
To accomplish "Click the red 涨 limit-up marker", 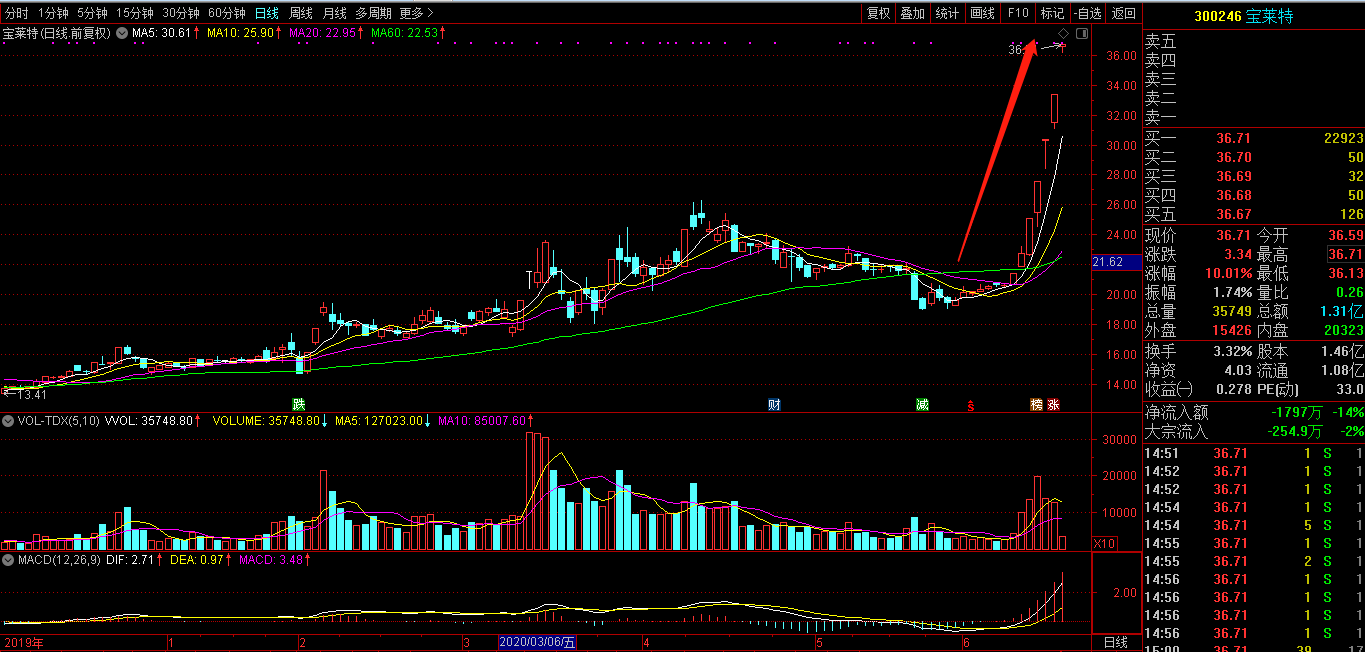I will coord(1053,405).
